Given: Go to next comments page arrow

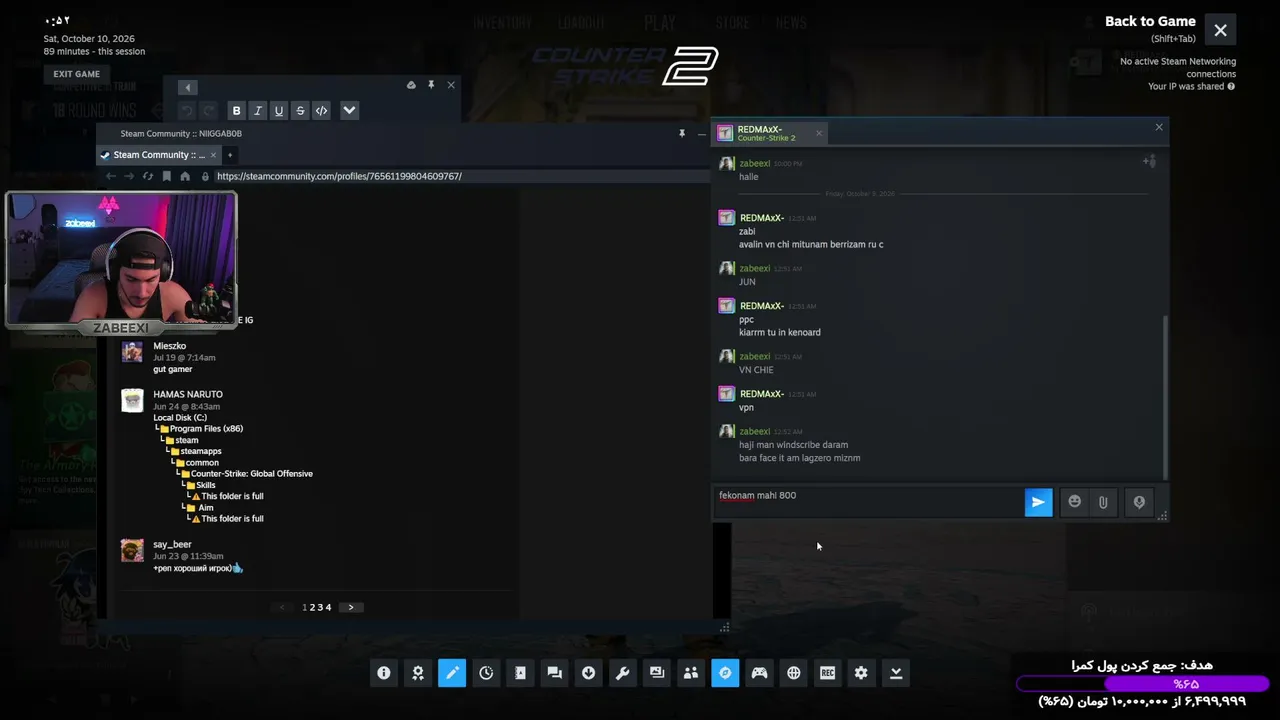Looking at the screenshot, I should click(x=350, y=607).
